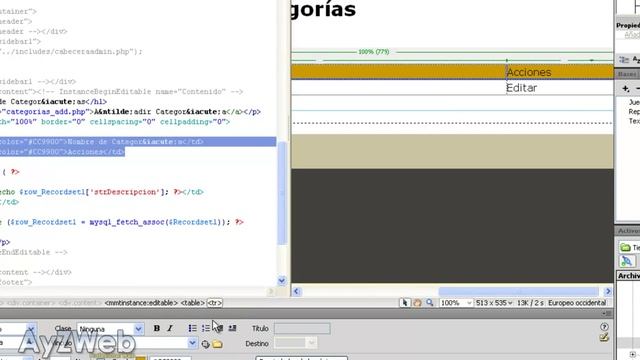This screenshot has height=360, width=640.
Task: Open window size 513 x 535 dropdown
Action: pos(494,303)
